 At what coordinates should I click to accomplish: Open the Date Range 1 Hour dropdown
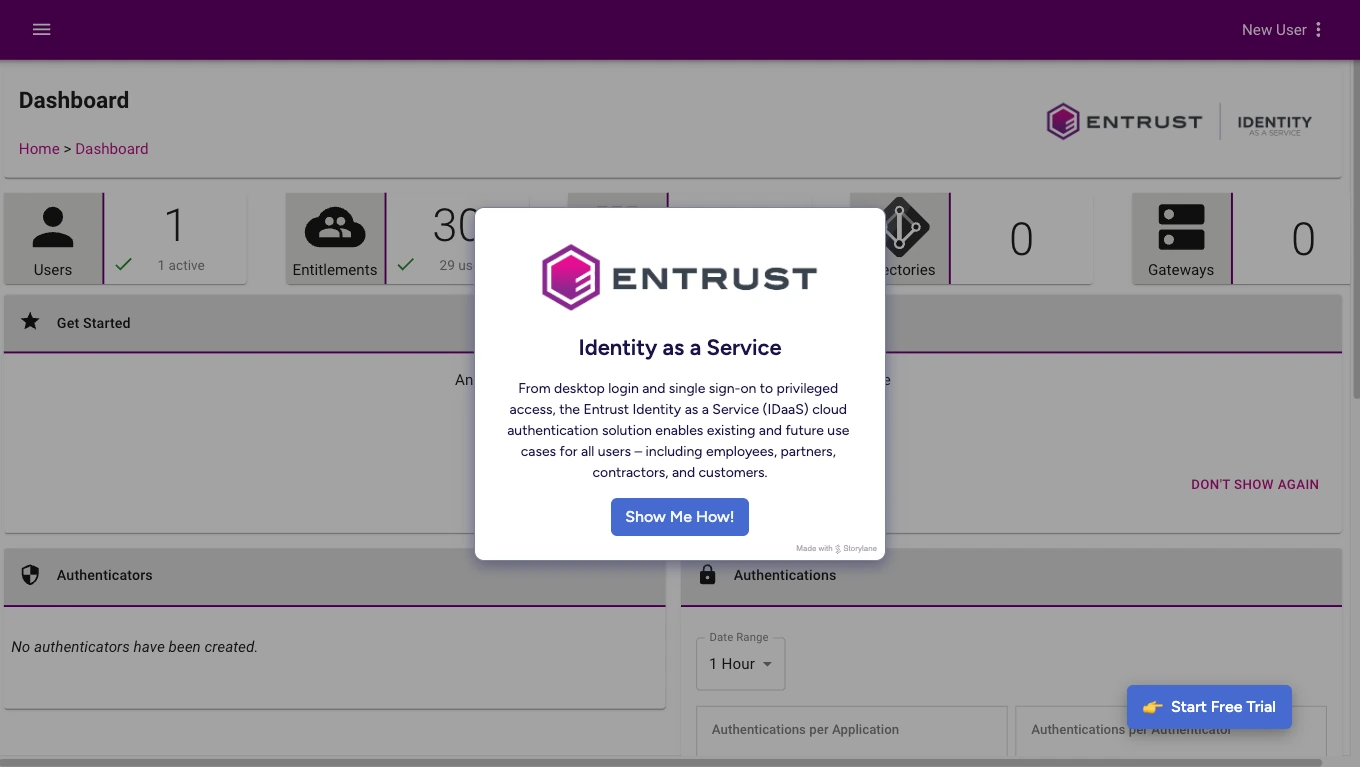click(740, 664)
